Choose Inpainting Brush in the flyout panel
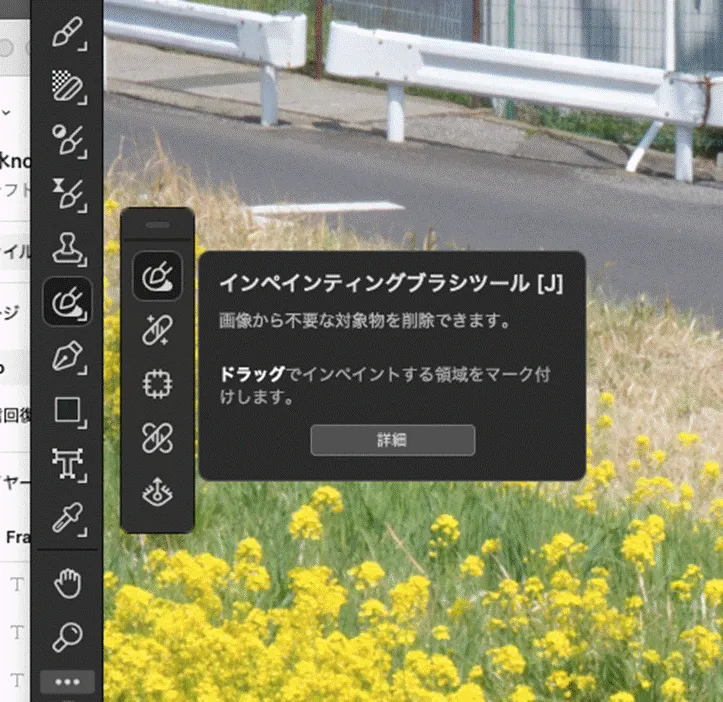The height and width of the screenshot is (702, 723). point(157,276)
